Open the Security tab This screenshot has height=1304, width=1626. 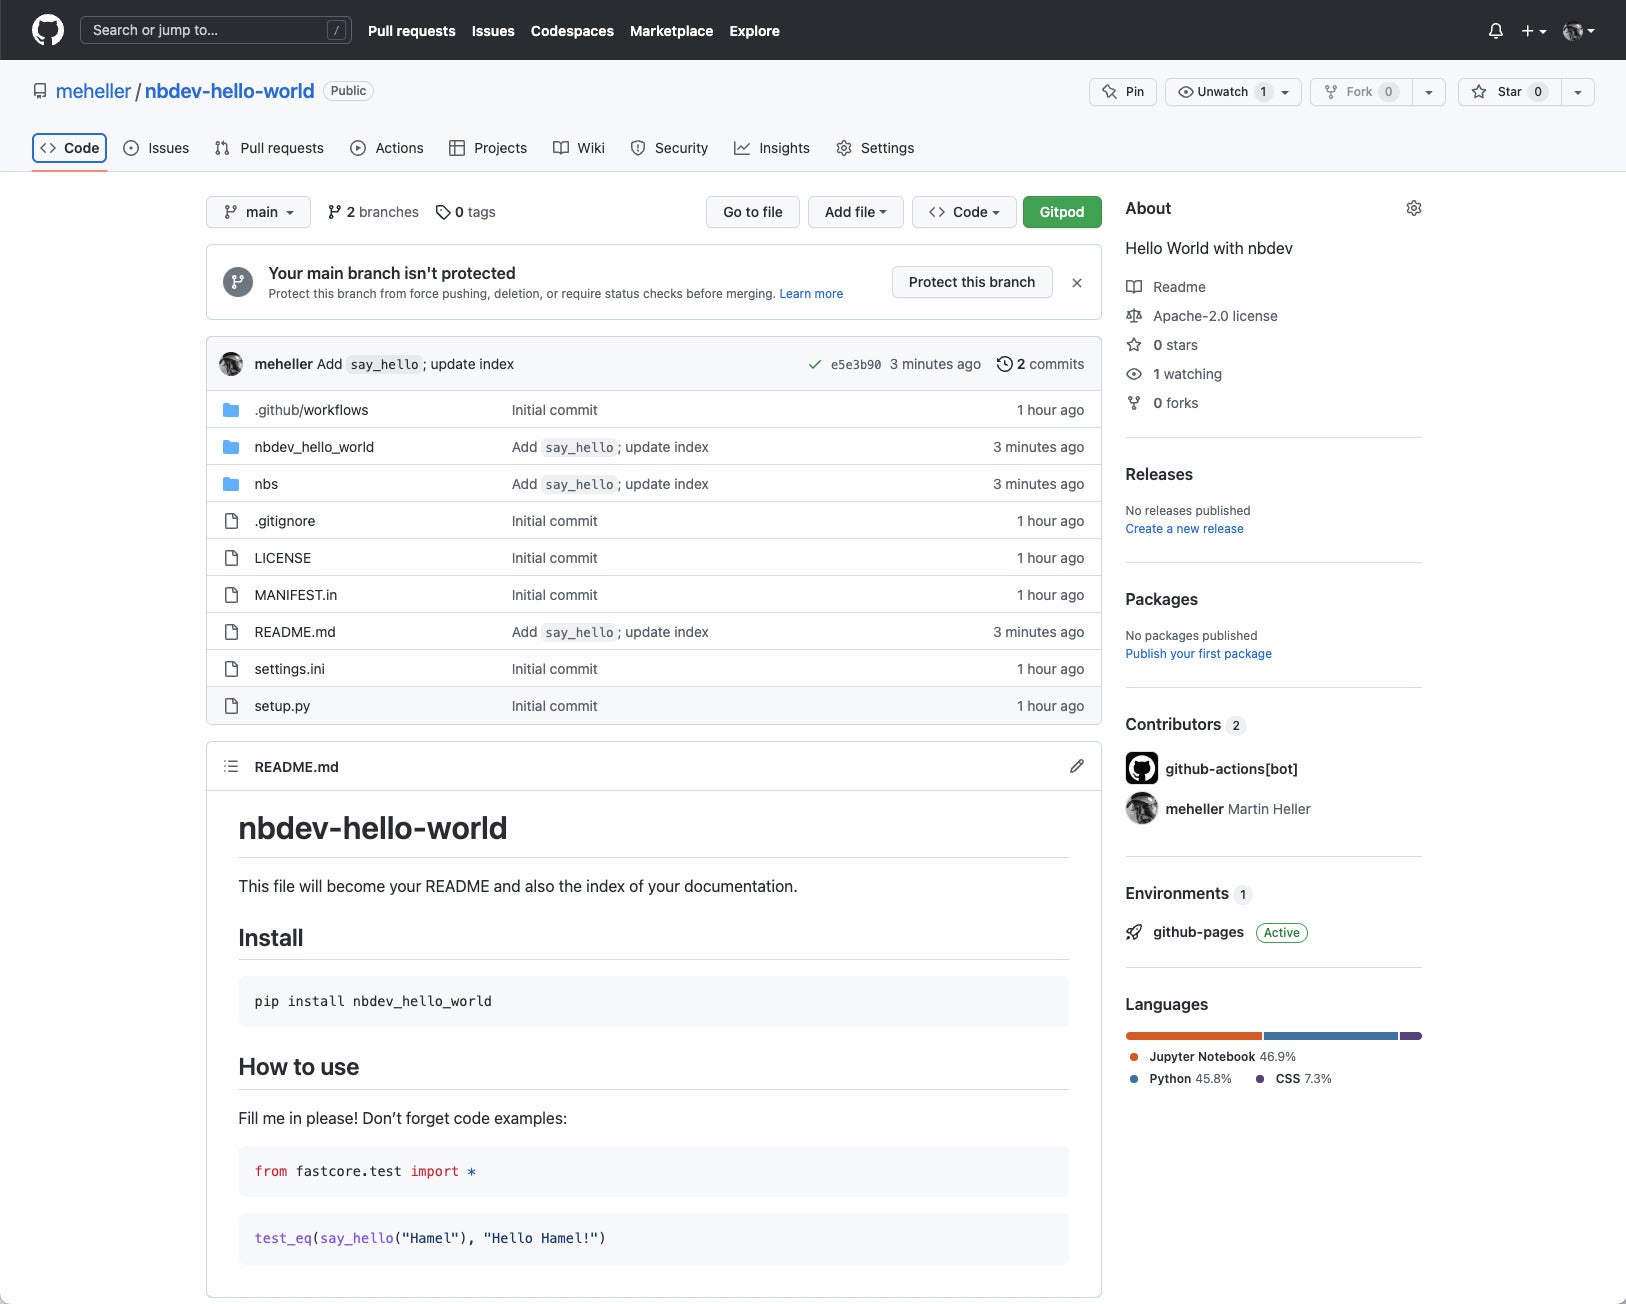click(x=669, y=148)
